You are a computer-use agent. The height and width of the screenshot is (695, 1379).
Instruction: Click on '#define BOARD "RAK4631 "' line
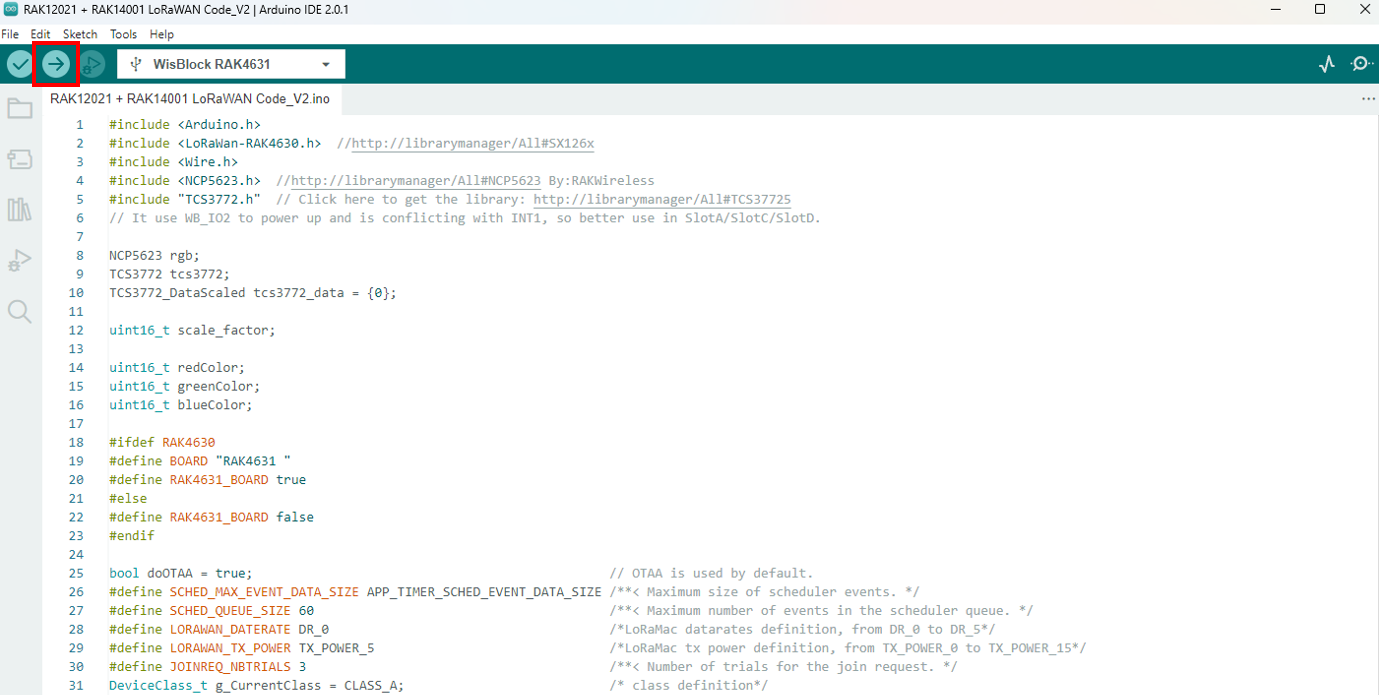coord(200,461)
